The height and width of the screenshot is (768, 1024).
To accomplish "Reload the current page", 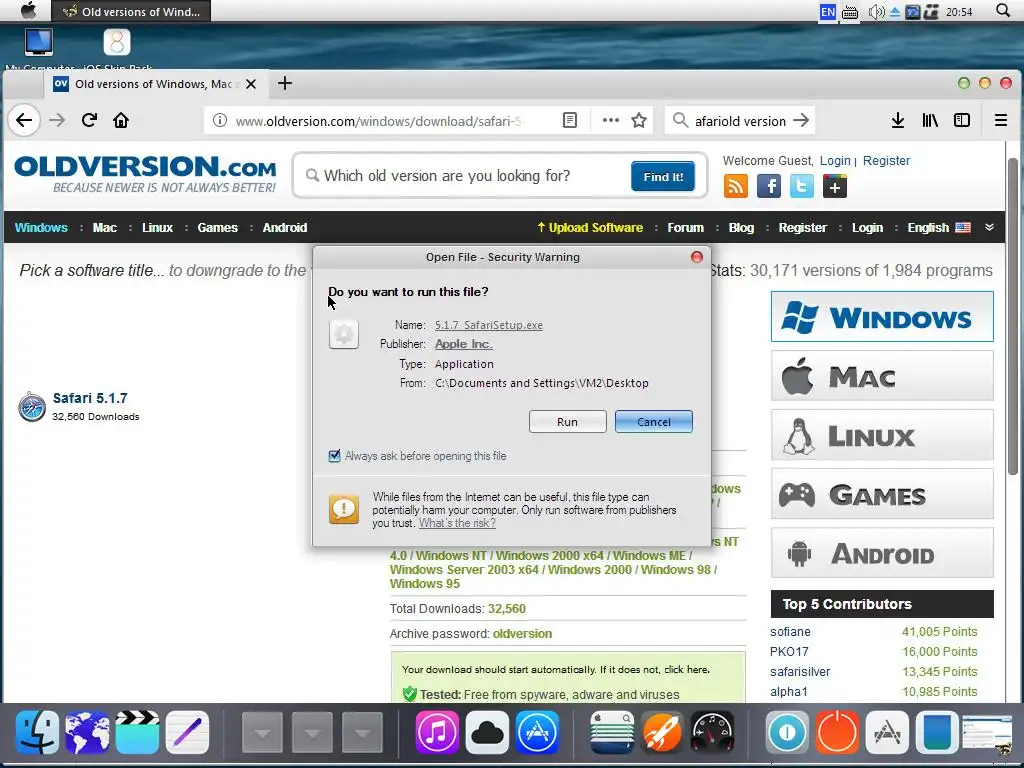I will (89, 120).
